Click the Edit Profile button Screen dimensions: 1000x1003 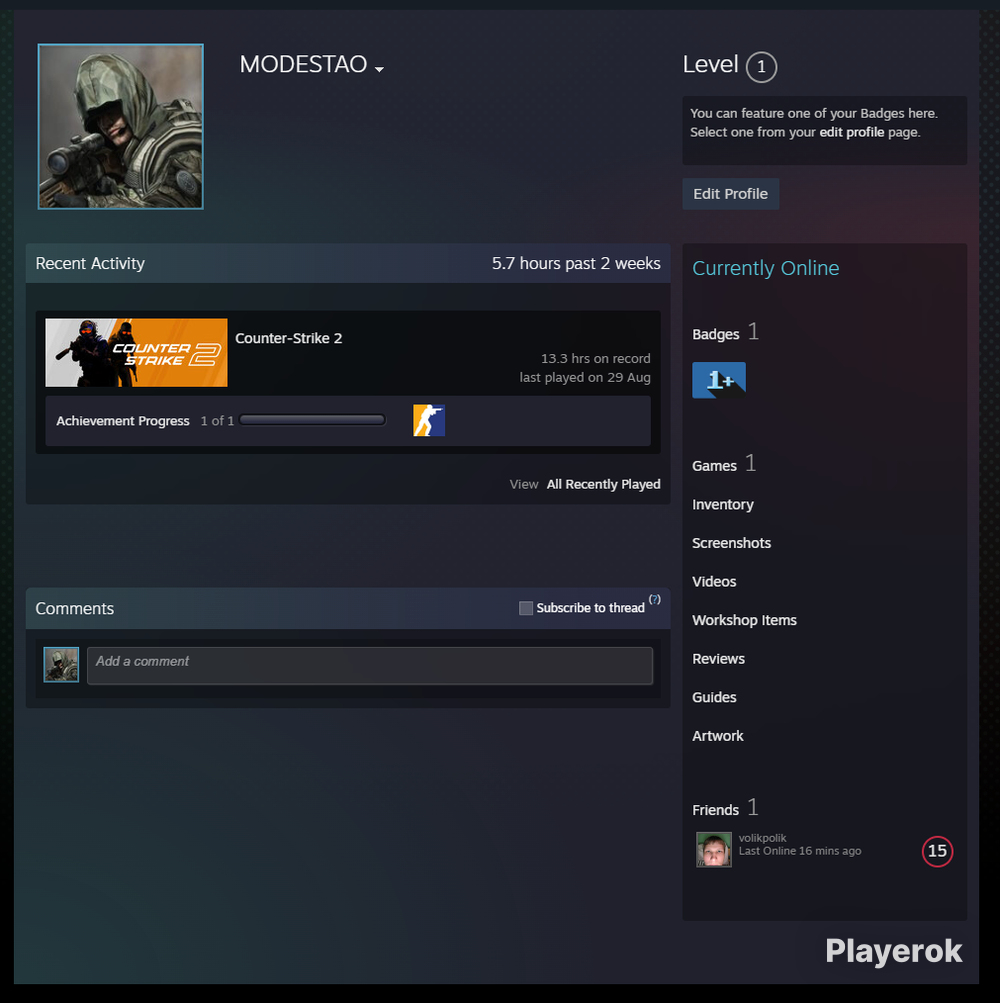tap(730, 194)
